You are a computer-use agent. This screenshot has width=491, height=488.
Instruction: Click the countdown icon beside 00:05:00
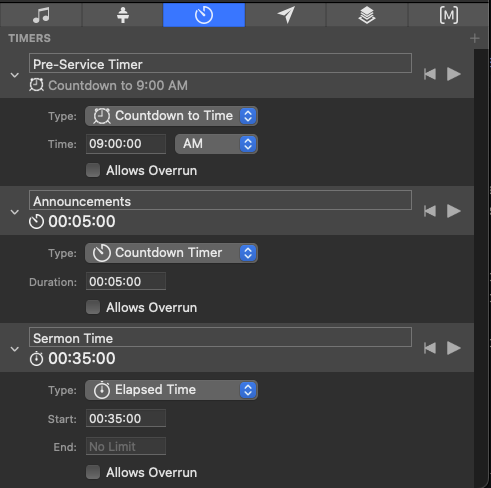coord(36,222)
